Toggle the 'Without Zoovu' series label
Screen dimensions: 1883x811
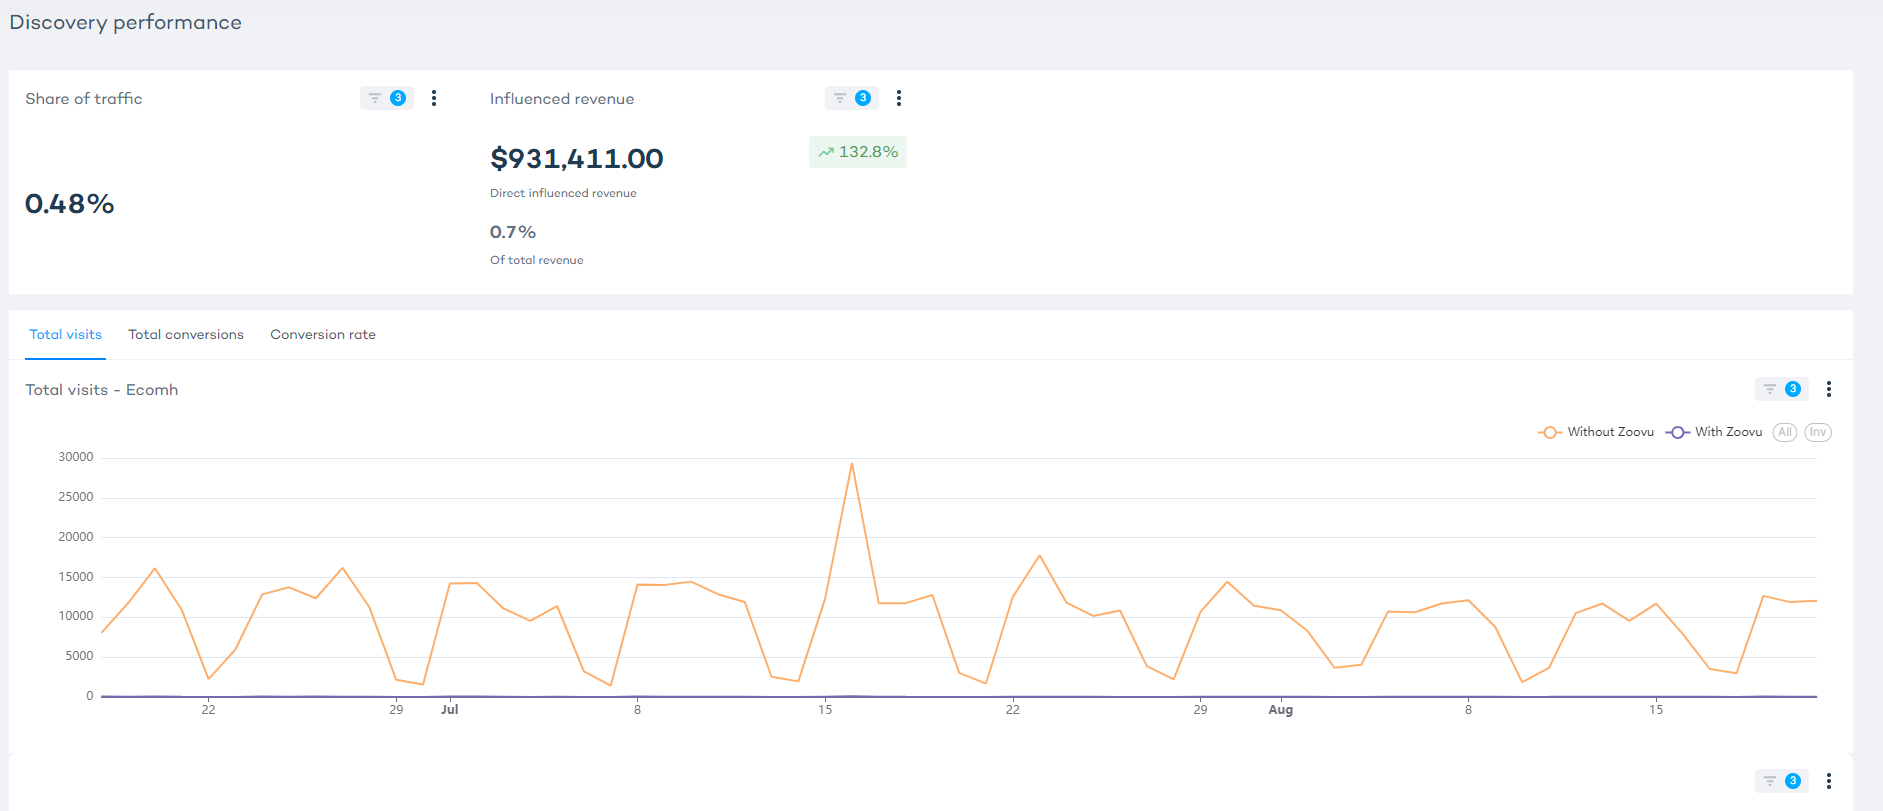[x=1610, y=432]
